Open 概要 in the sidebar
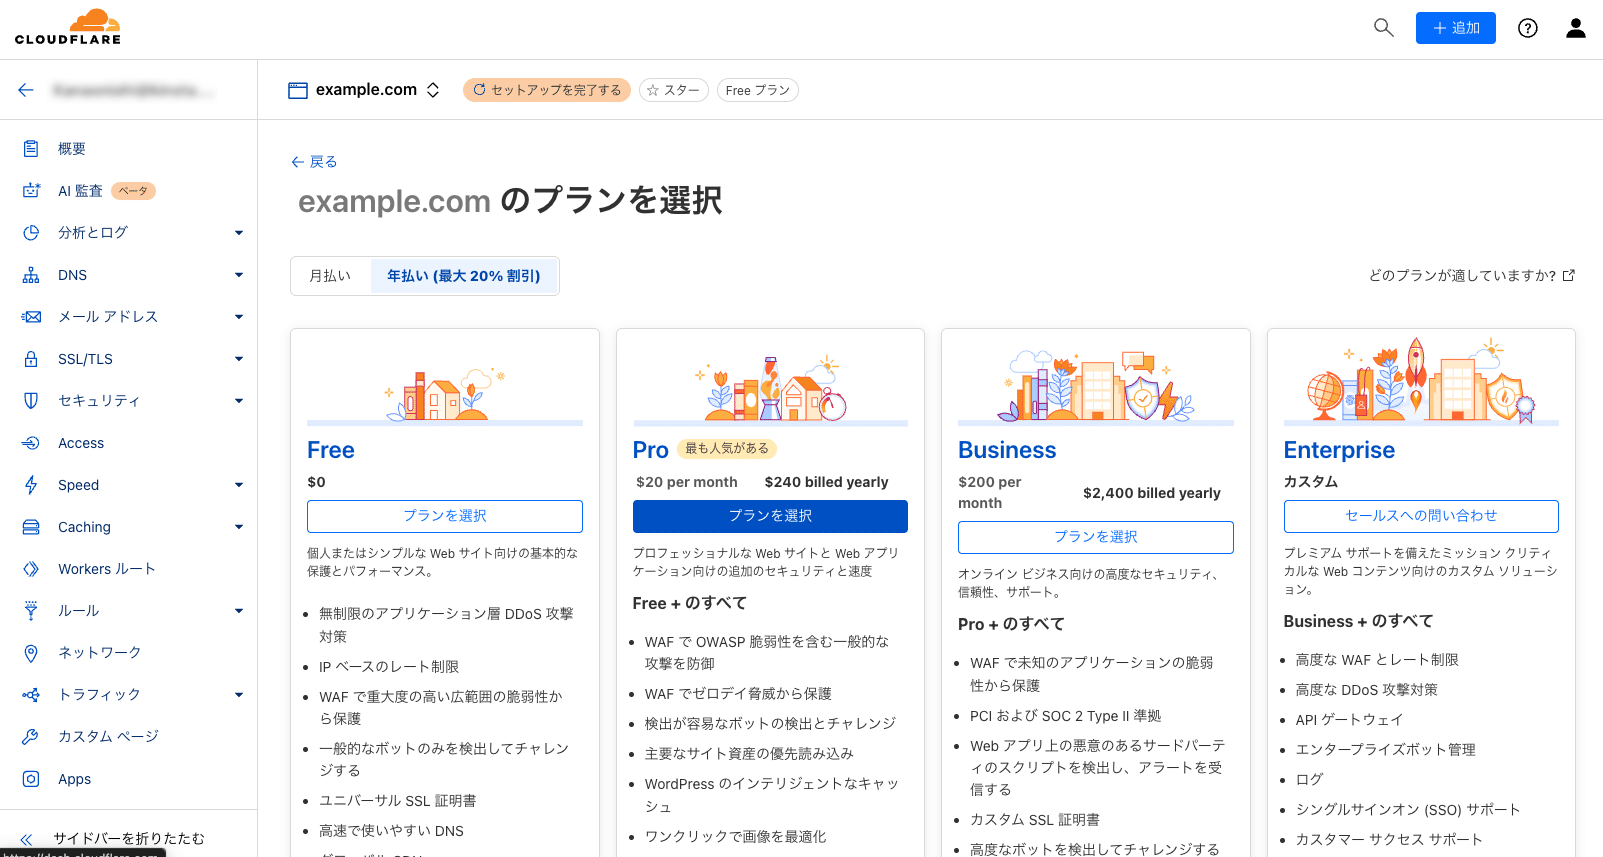The height and width of the screenshot is (857, 1603). 71,149
